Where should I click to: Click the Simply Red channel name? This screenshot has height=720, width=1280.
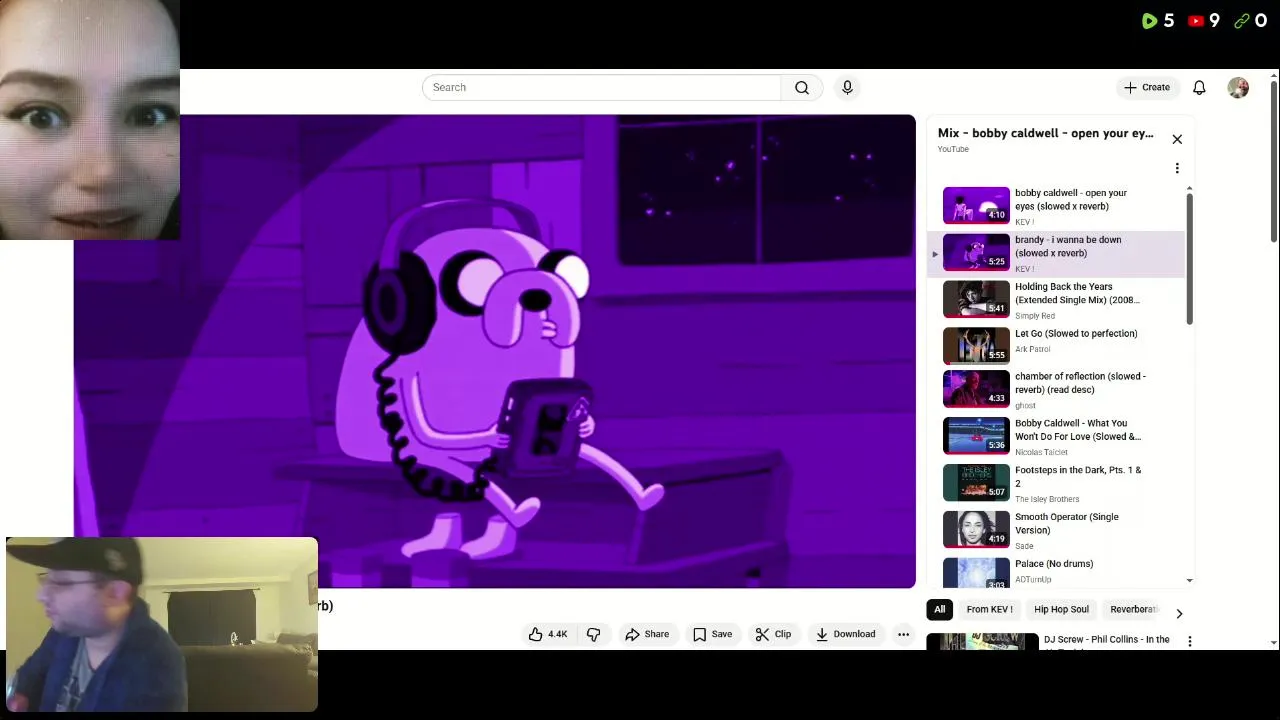(1035, 316)
